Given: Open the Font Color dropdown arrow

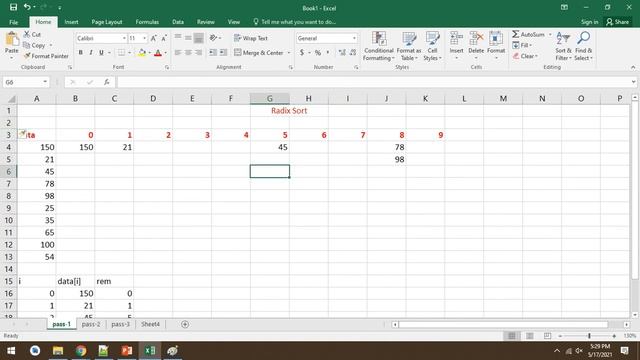Looking at the screenshot, I should [165, 53].
